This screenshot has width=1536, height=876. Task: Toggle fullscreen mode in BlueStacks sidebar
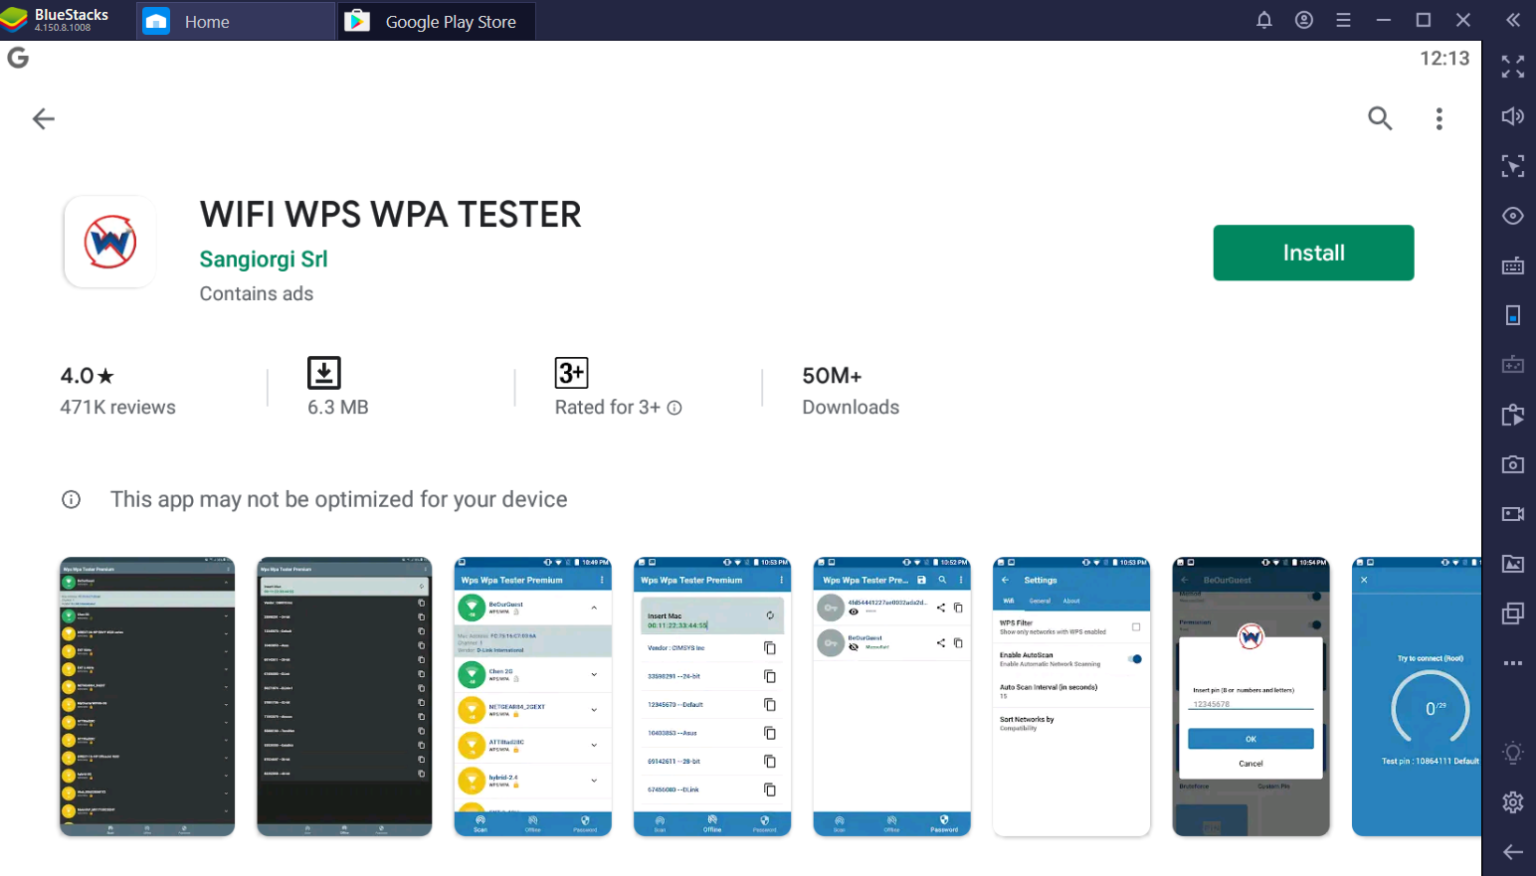[x=1513, y=67]
